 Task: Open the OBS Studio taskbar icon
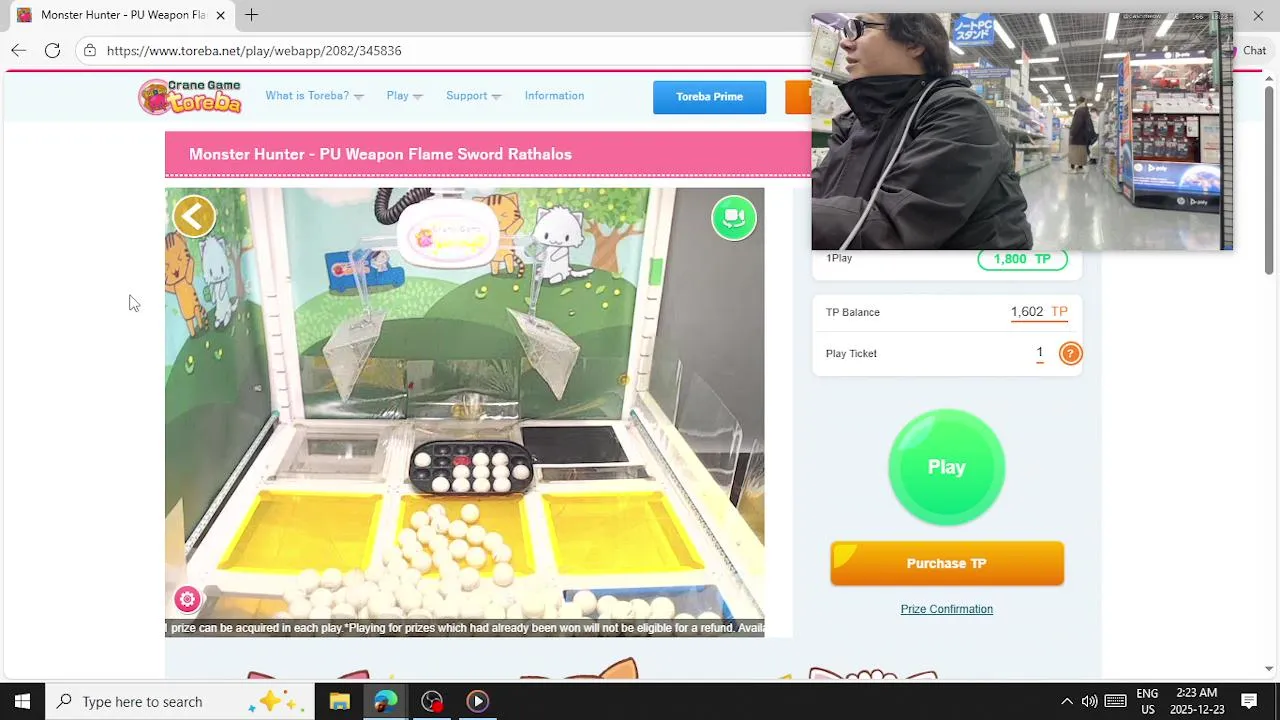432,701
